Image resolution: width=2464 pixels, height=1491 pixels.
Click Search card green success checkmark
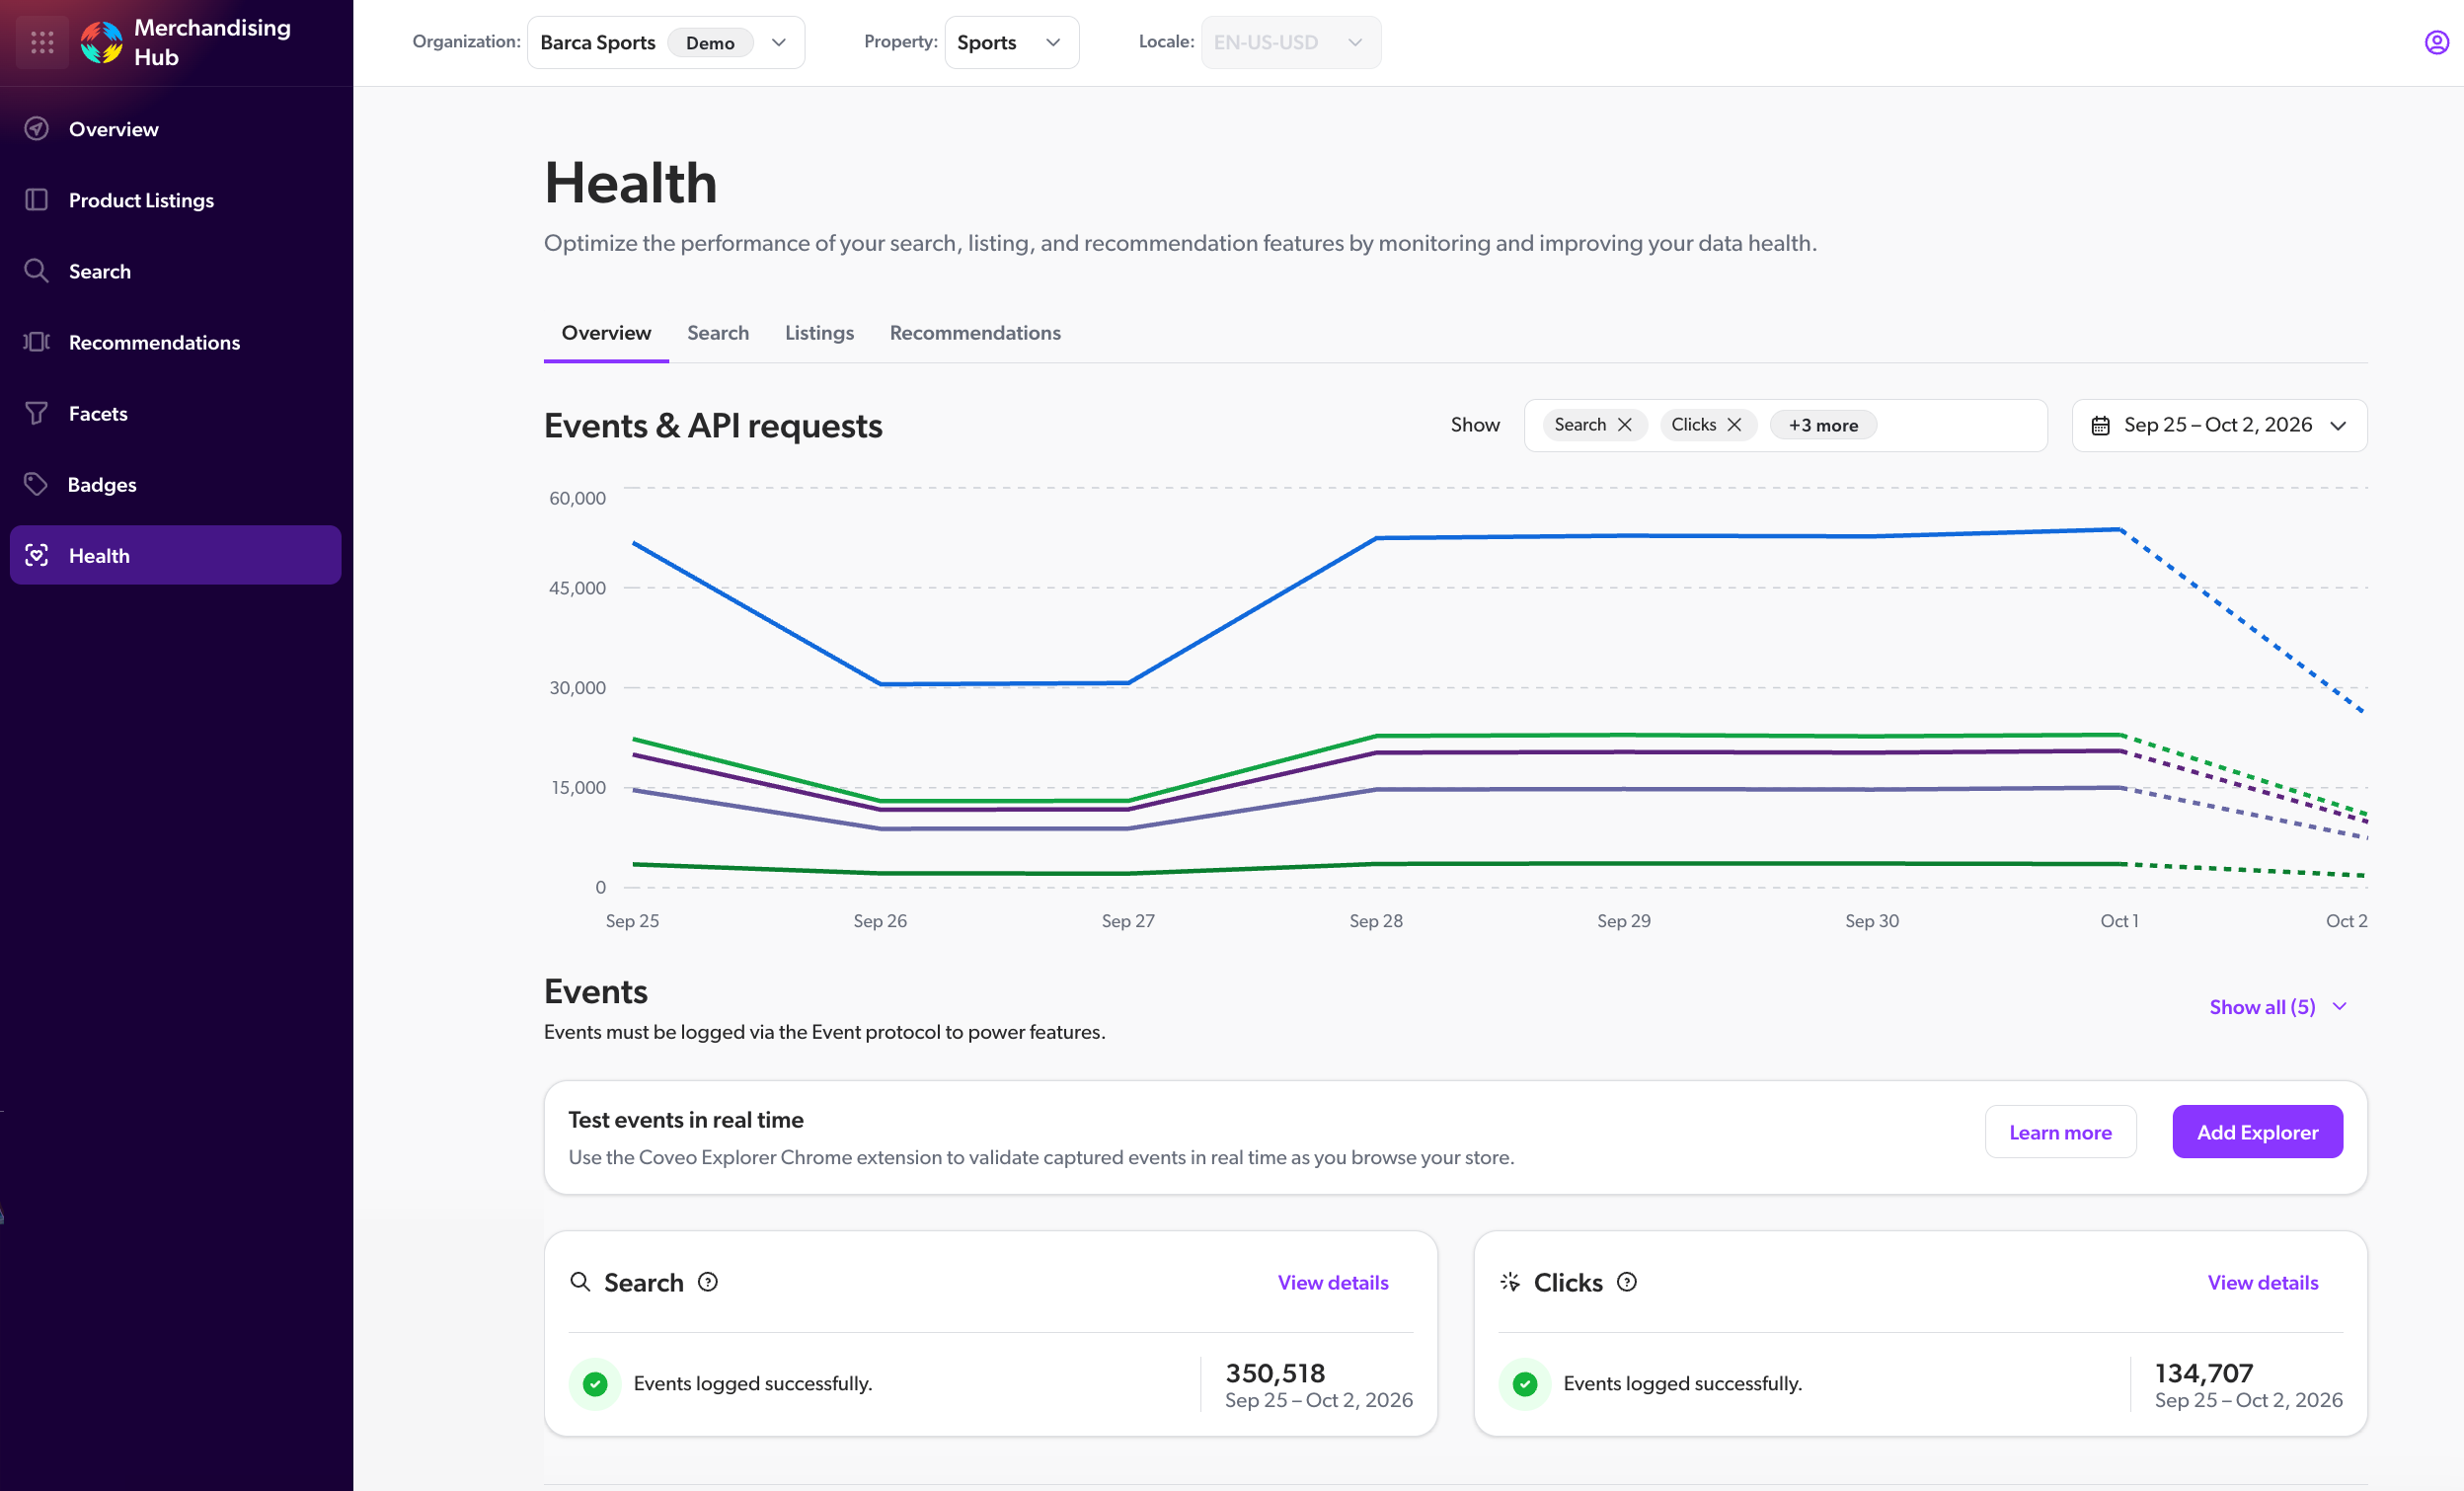click(595, 1384)
